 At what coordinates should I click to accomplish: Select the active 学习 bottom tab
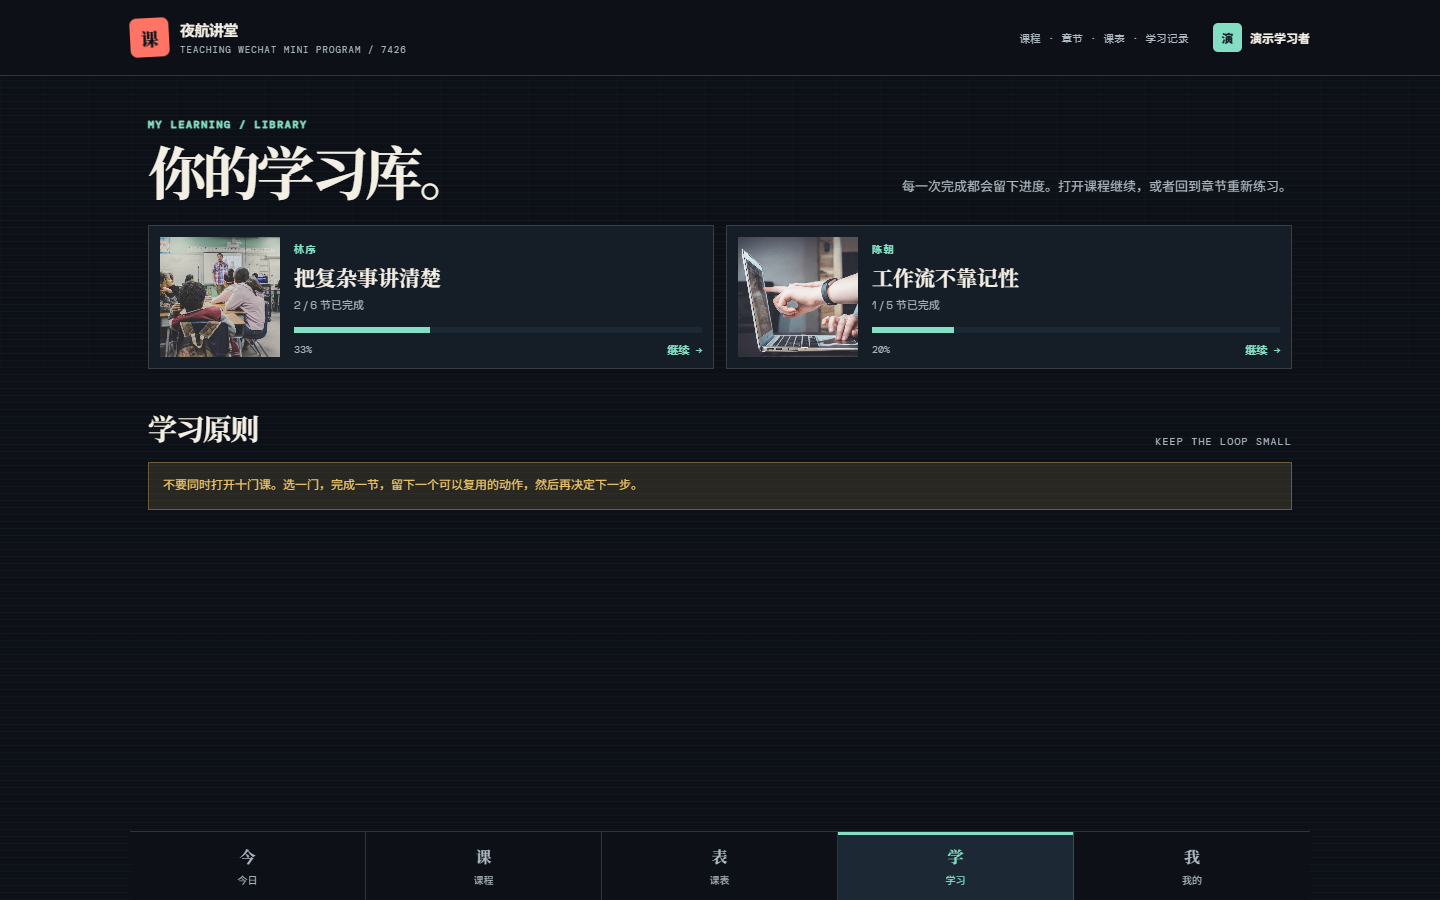[956, 866]
